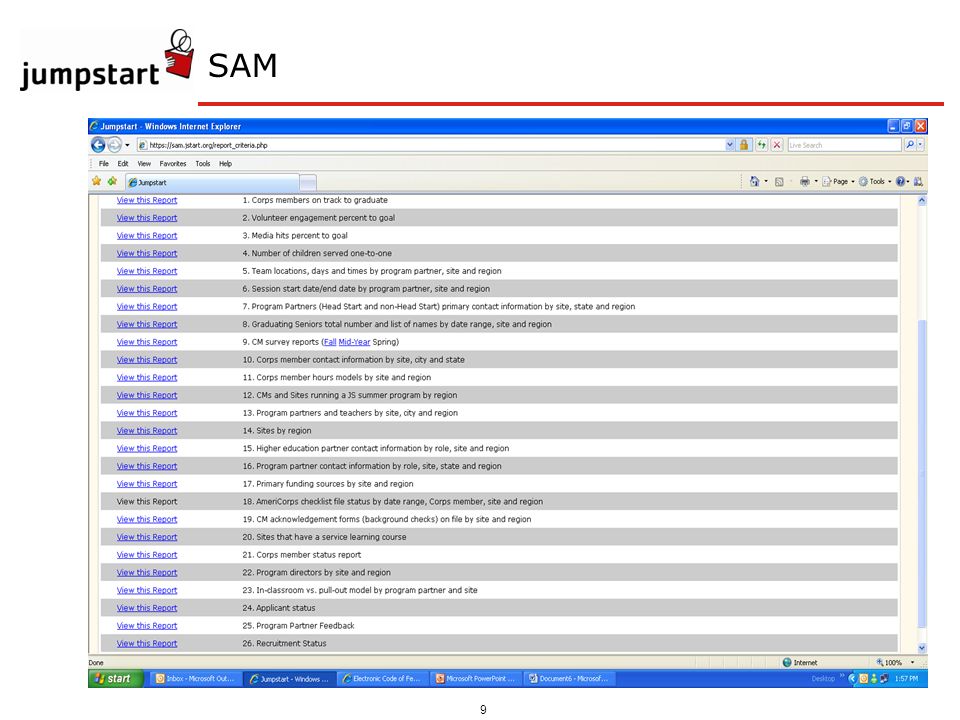This screenshot has width=960, height=720.
Task: Switch to Document6 - Microsoft Word taskbar item
Action: pyautogui.click(x=569, y=679)
